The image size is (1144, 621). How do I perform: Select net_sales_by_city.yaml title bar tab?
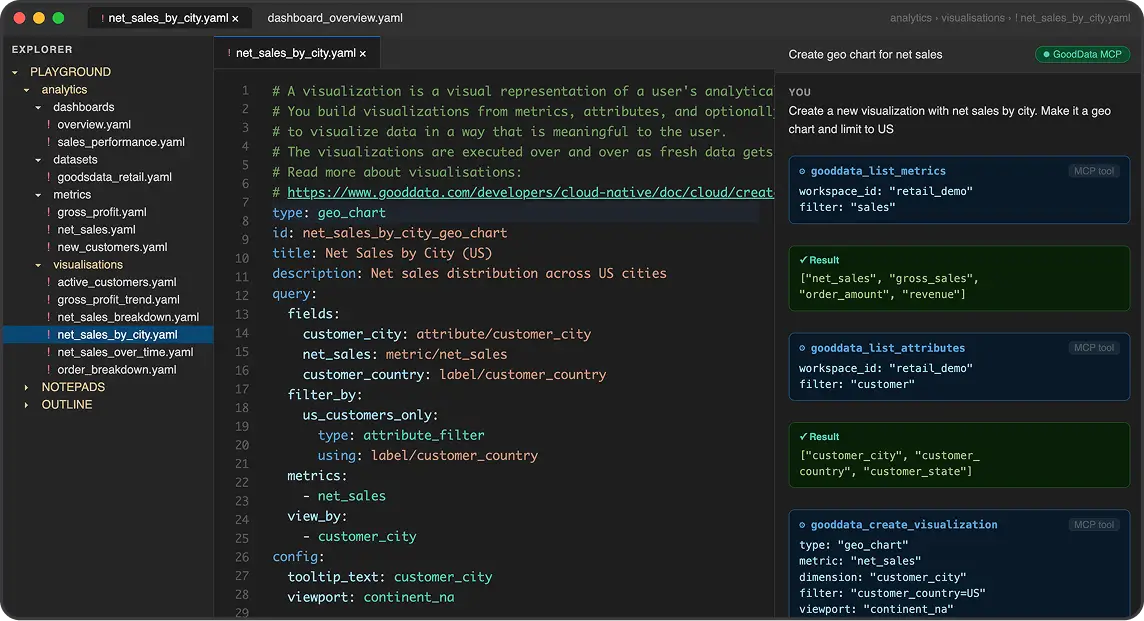(169, 18)
